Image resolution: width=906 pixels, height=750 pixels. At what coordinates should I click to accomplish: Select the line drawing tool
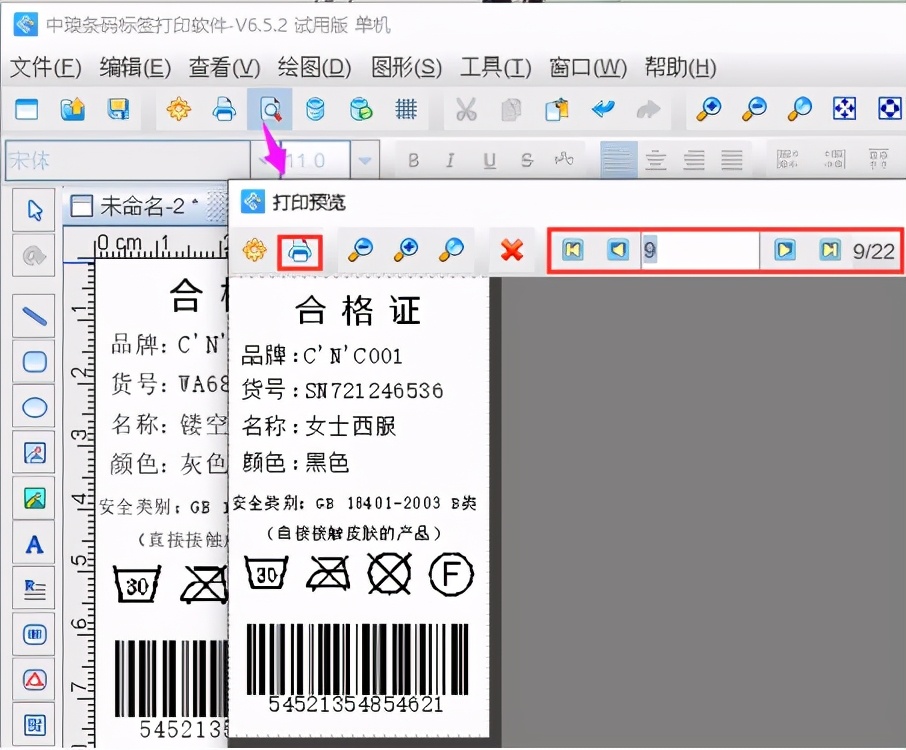(x=33, y=315)
